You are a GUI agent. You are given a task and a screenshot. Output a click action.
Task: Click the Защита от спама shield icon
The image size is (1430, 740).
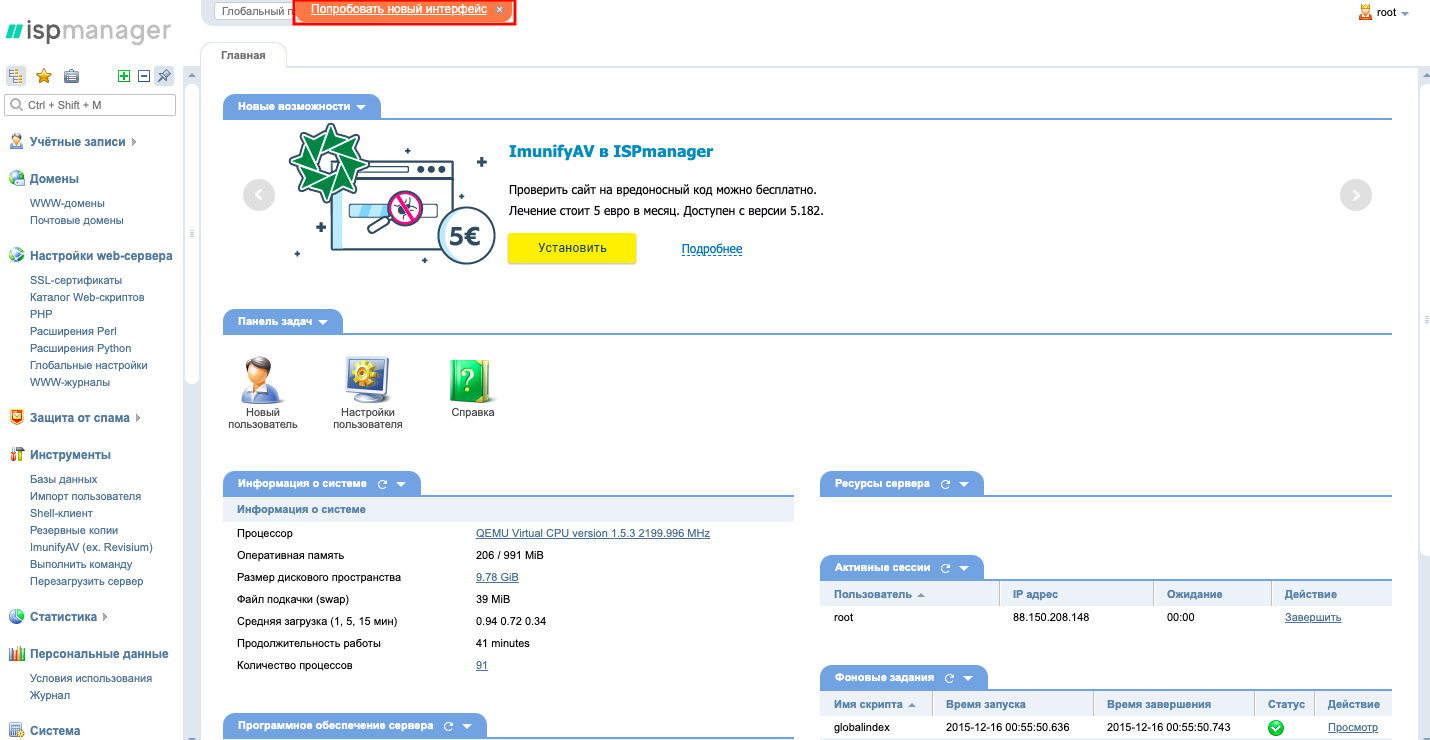click(x=17, y=418)
